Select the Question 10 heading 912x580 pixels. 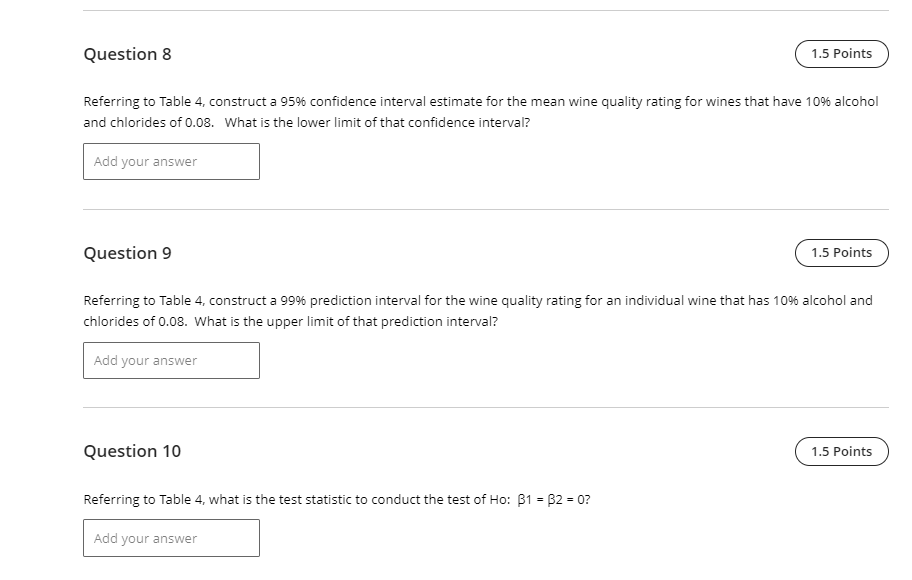coord(132,451)
